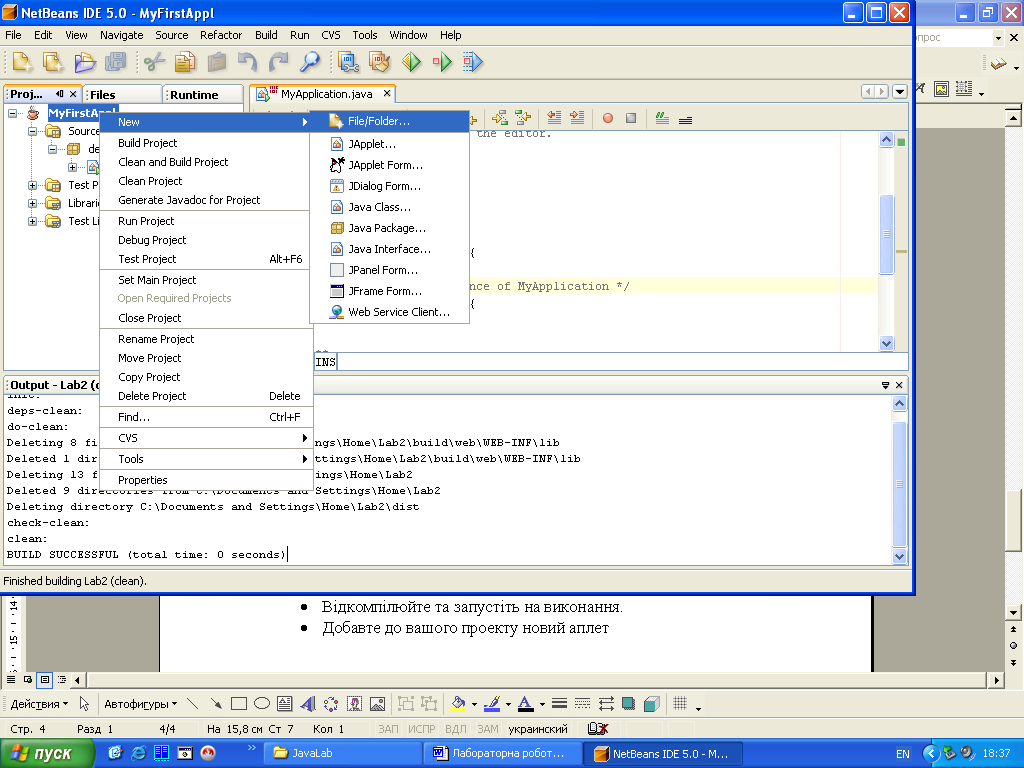Image resolution: width=1024 pixels, height=768 pixels.
Task: Click Word Font Color A swatch
Action: (x=526, y=703)
